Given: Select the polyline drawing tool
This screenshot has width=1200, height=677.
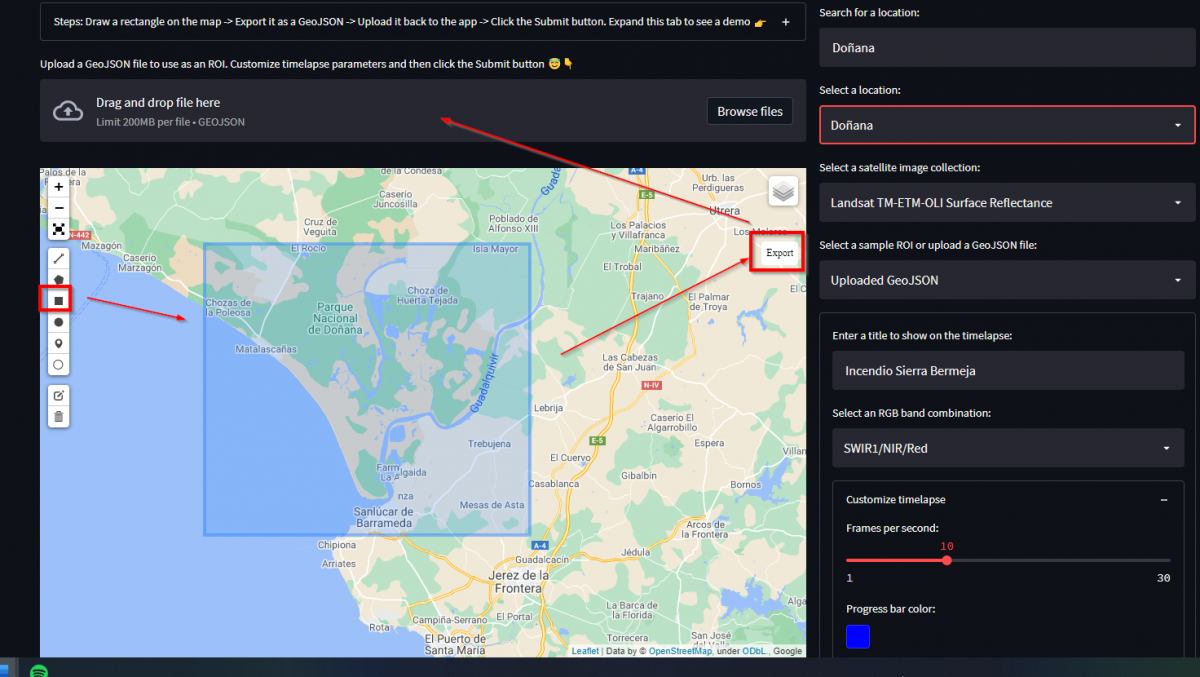Looking at the screenshot, I should coord(58,257).
